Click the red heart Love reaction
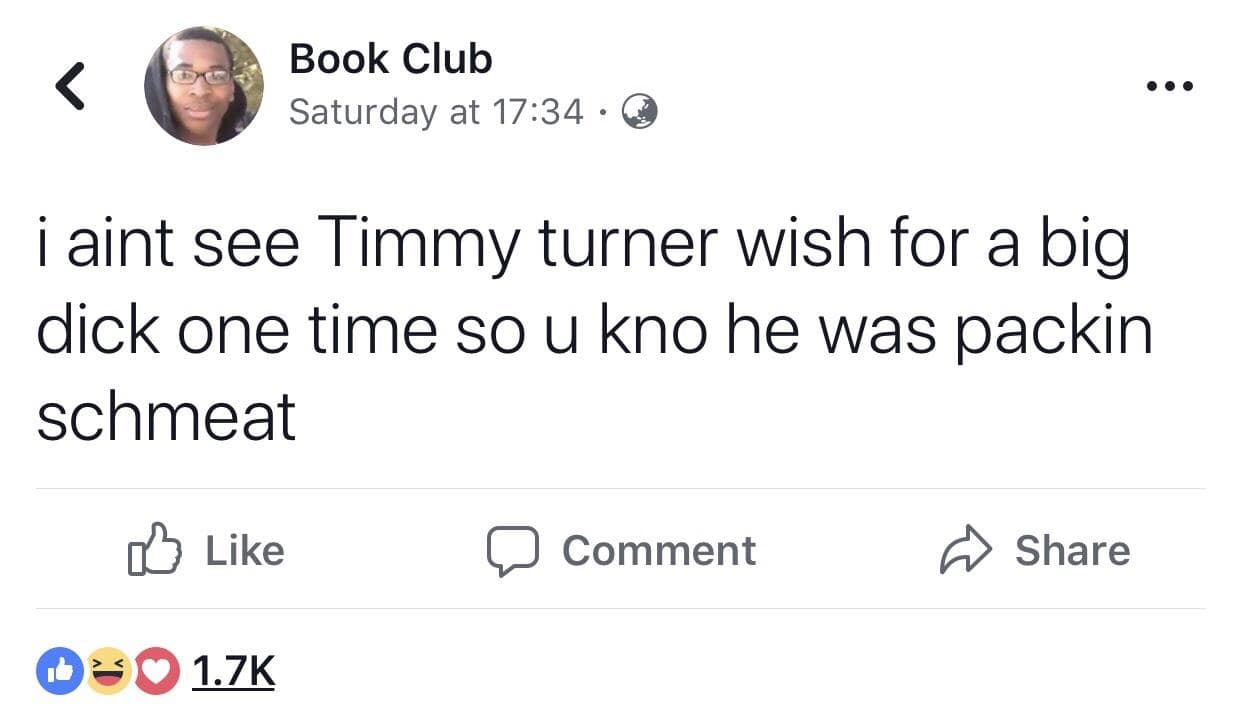This screenshot has width=1242, height=728. 152,670
